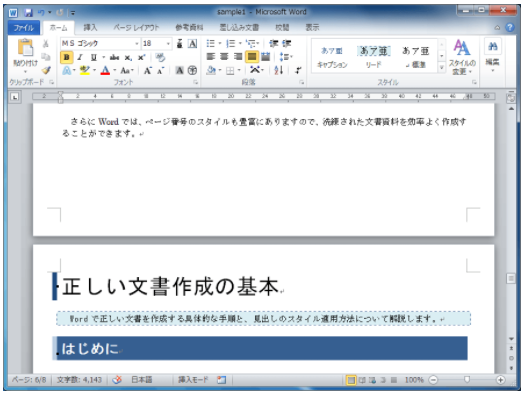
Task: Toggle Superscript button
Action: (141, 57)
